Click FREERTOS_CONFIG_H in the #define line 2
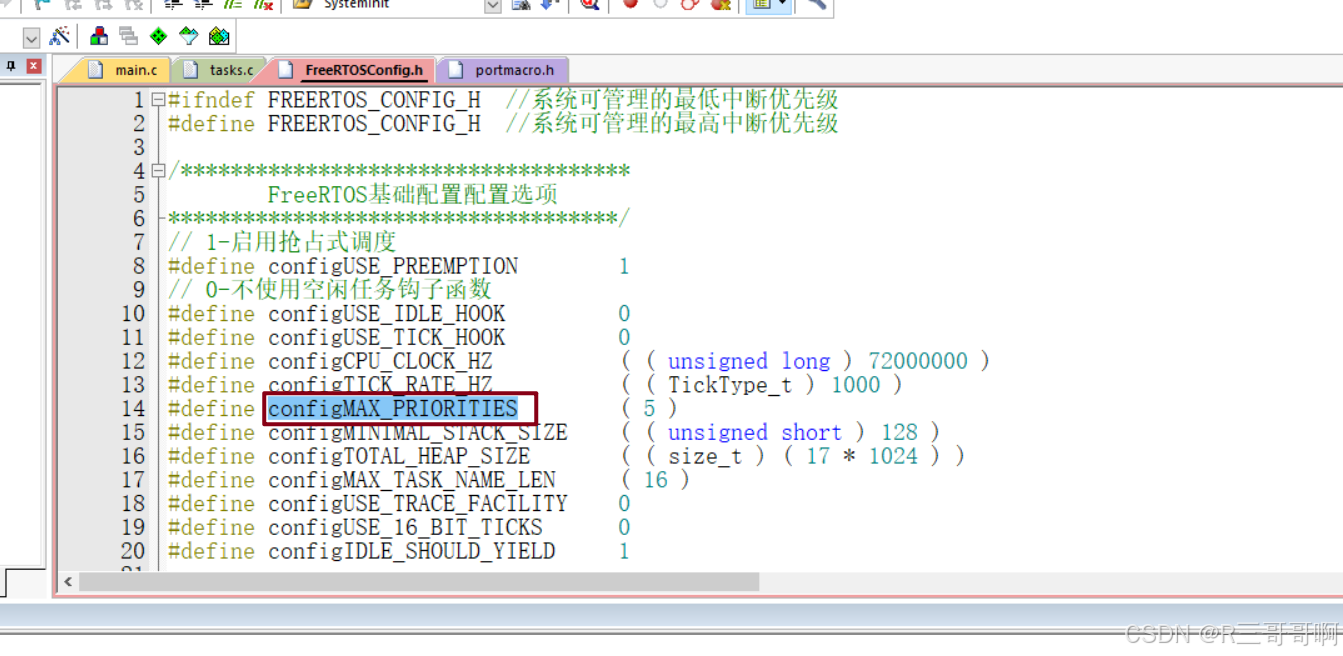This screenshot has width=1343, height=656. click(374, 124)
